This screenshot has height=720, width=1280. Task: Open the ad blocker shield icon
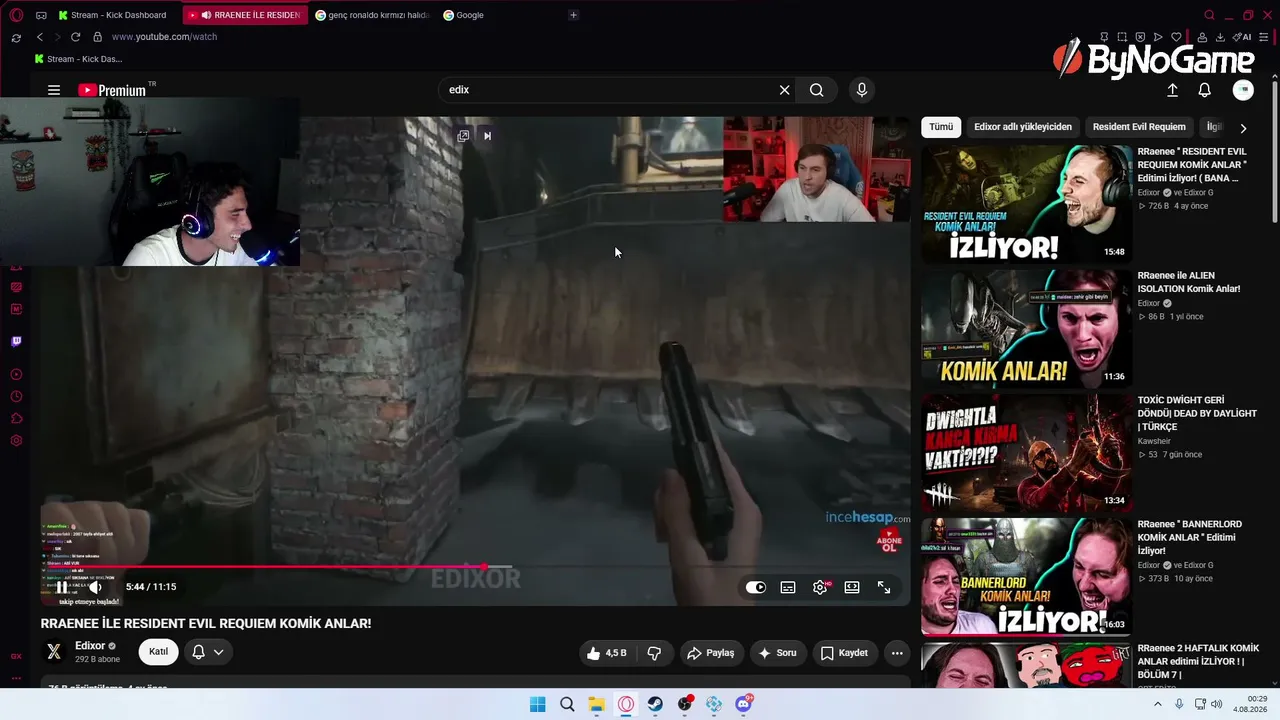[1140, 37]
